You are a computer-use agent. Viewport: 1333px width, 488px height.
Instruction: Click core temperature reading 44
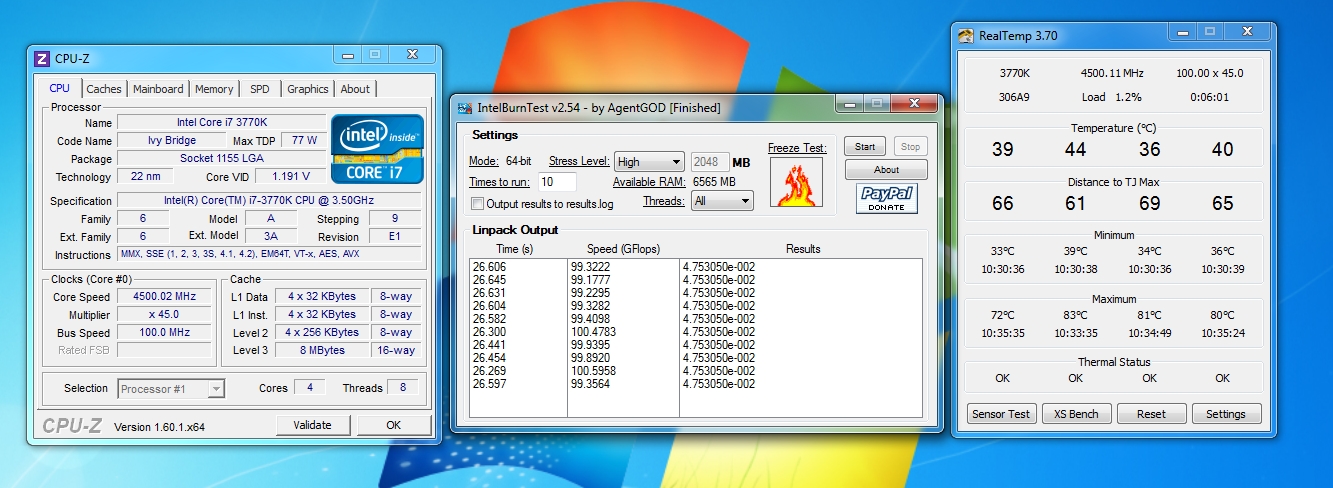[x=1076, y=150]
